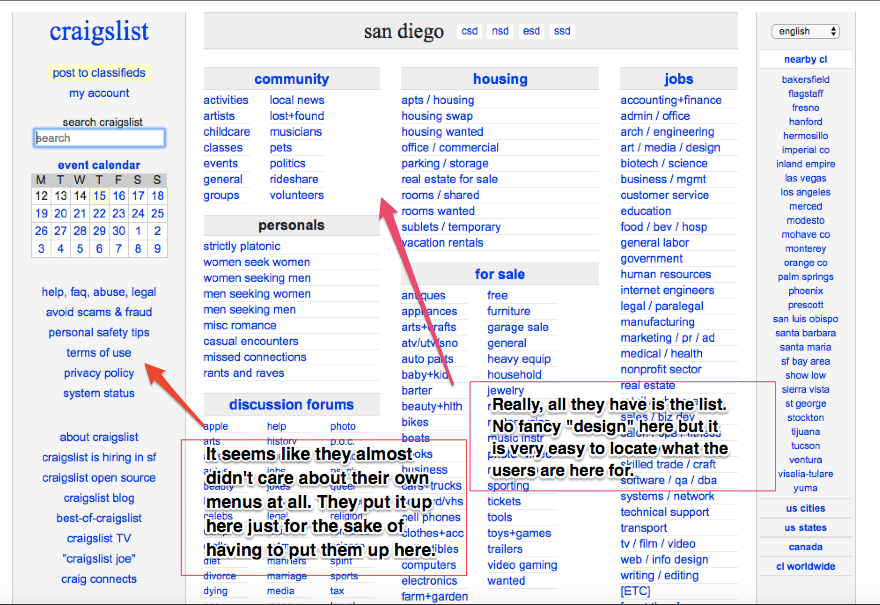Open the community section heading
This screenshot has width=880, height=605.
point(291,79)
